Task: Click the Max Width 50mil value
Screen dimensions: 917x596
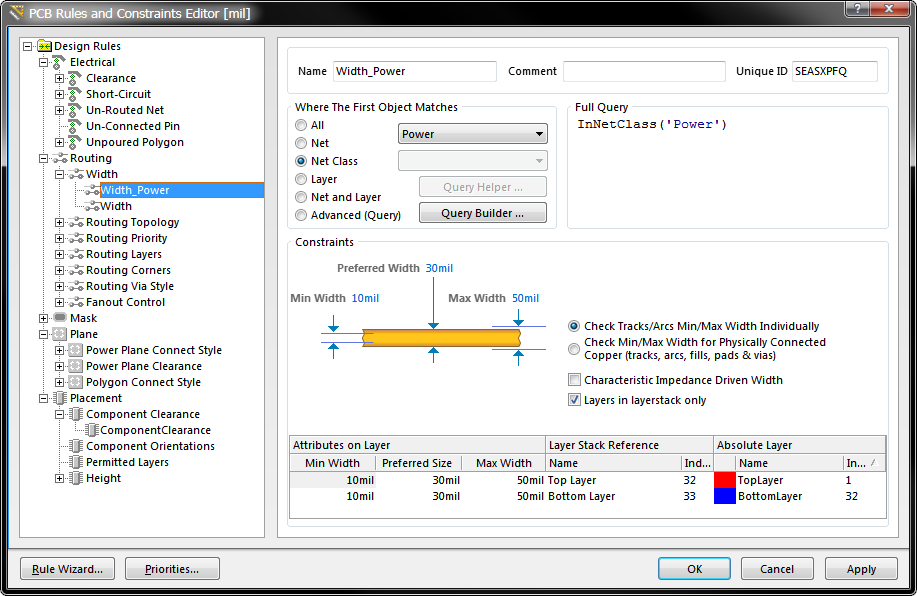Action: click(526, 298)
